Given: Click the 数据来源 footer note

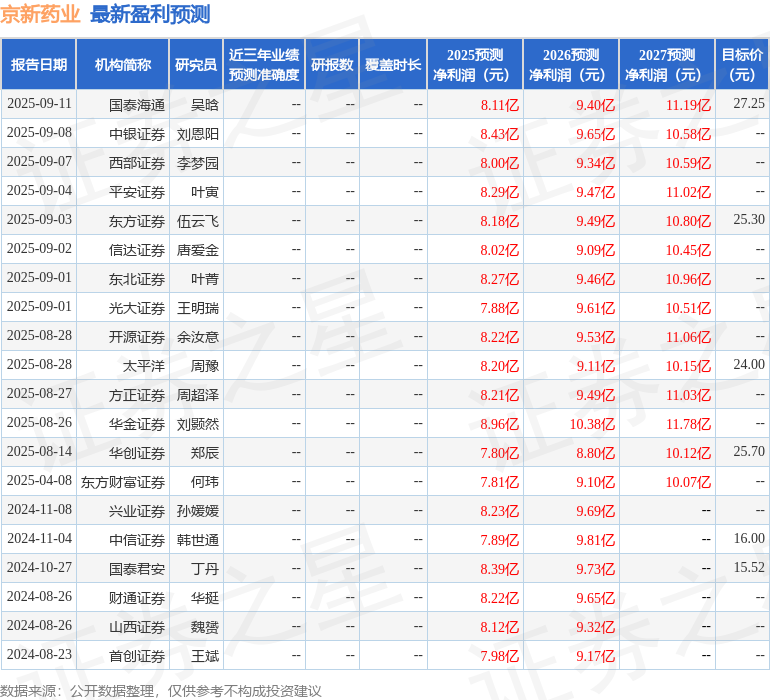Looking at the screenshot, I should click(x=161, y=691).
